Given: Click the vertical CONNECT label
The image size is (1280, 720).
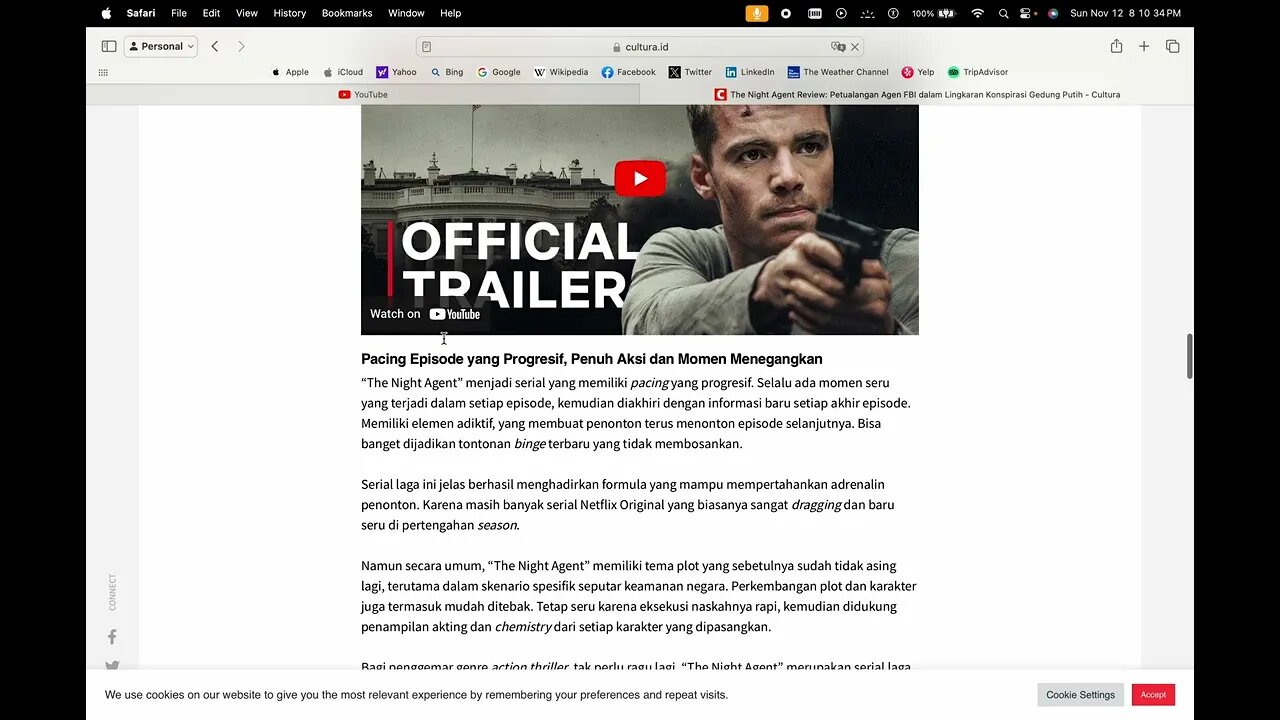Looking at the screenshot, I should [x=112, y=592].
